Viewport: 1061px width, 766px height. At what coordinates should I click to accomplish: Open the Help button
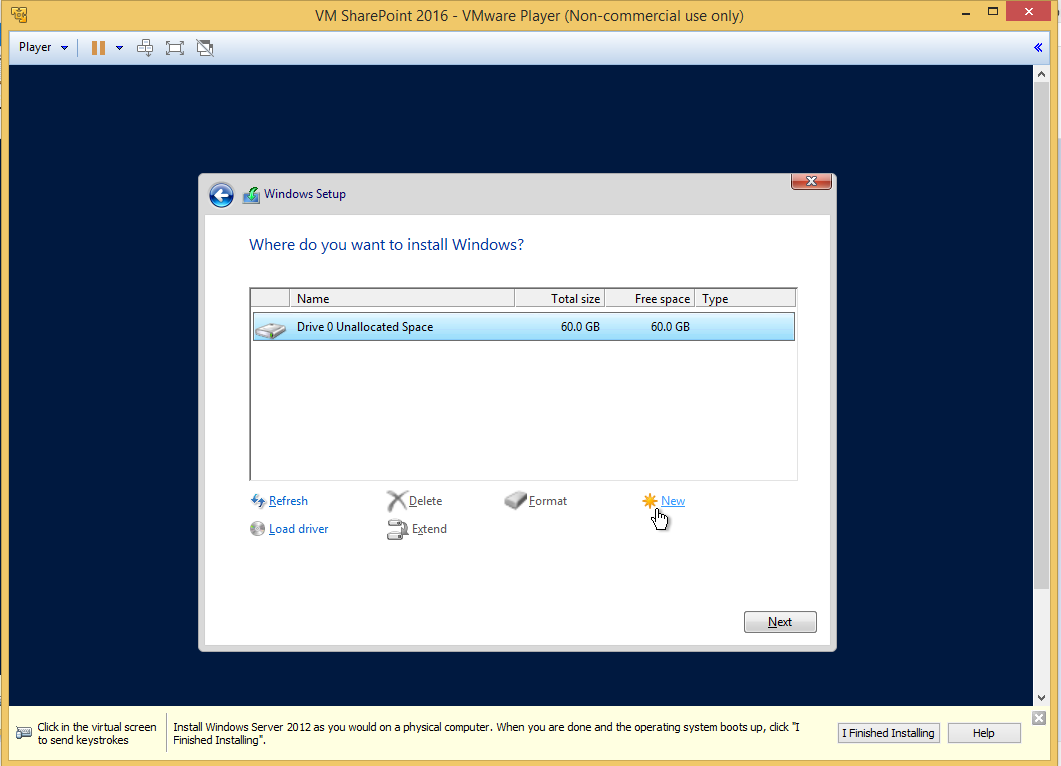[984, 733]
